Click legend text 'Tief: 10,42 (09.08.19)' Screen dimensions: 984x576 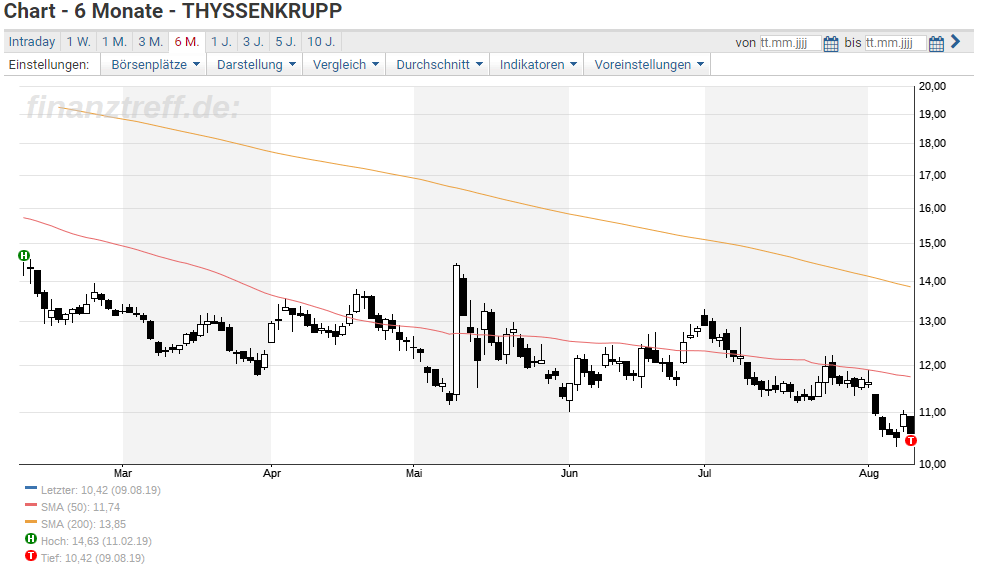click(x=93, y=558)
